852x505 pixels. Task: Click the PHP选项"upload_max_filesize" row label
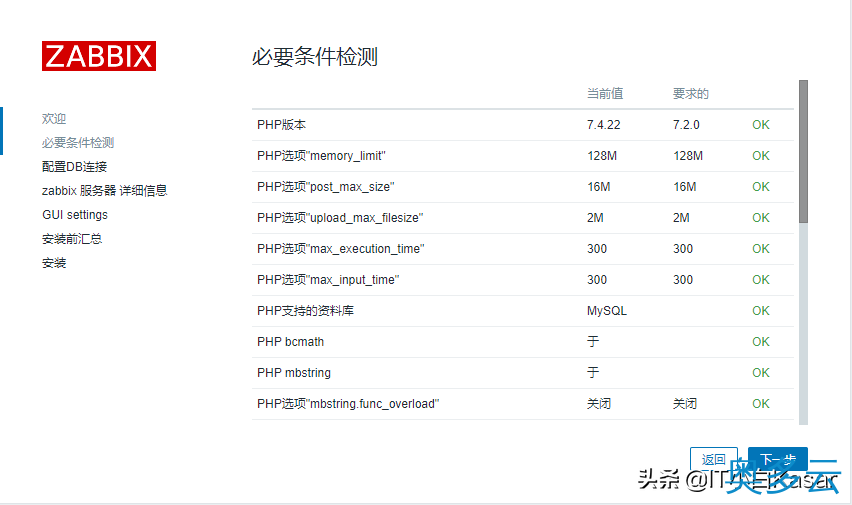pos(340,217)
